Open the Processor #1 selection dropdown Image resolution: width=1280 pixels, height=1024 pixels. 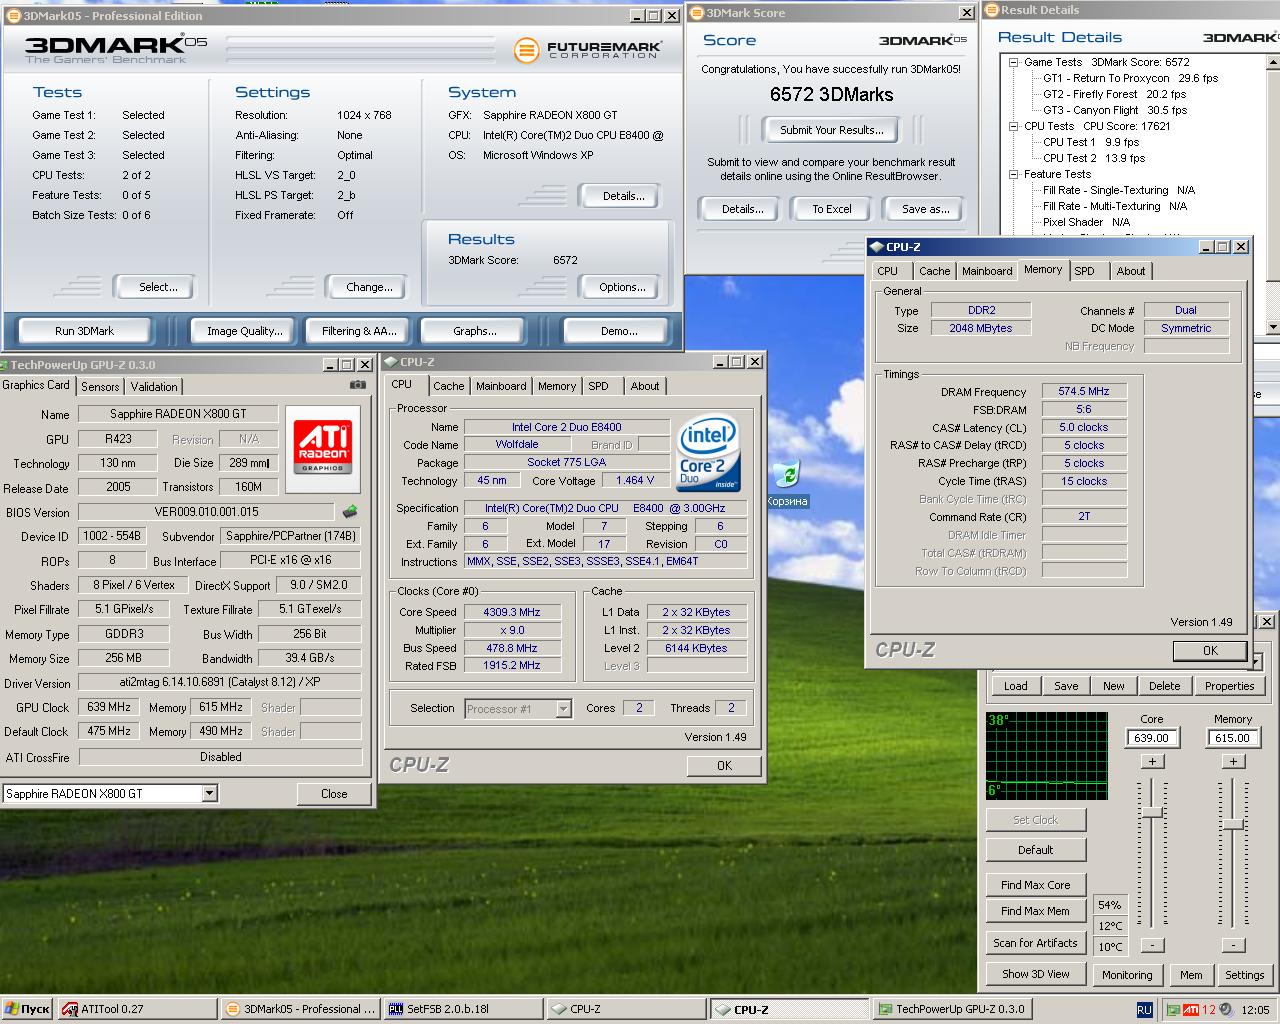(x=563, y=709)
